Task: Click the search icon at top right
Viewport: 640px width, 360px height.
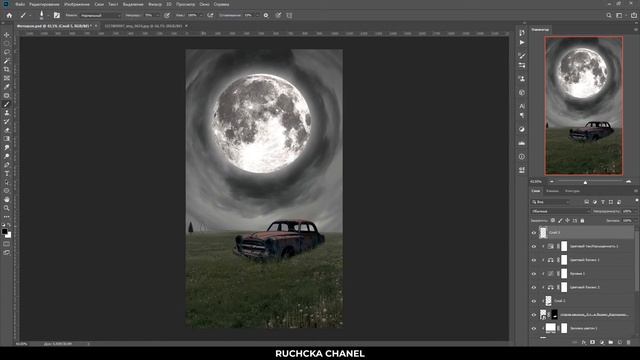Action: (609, 16)
